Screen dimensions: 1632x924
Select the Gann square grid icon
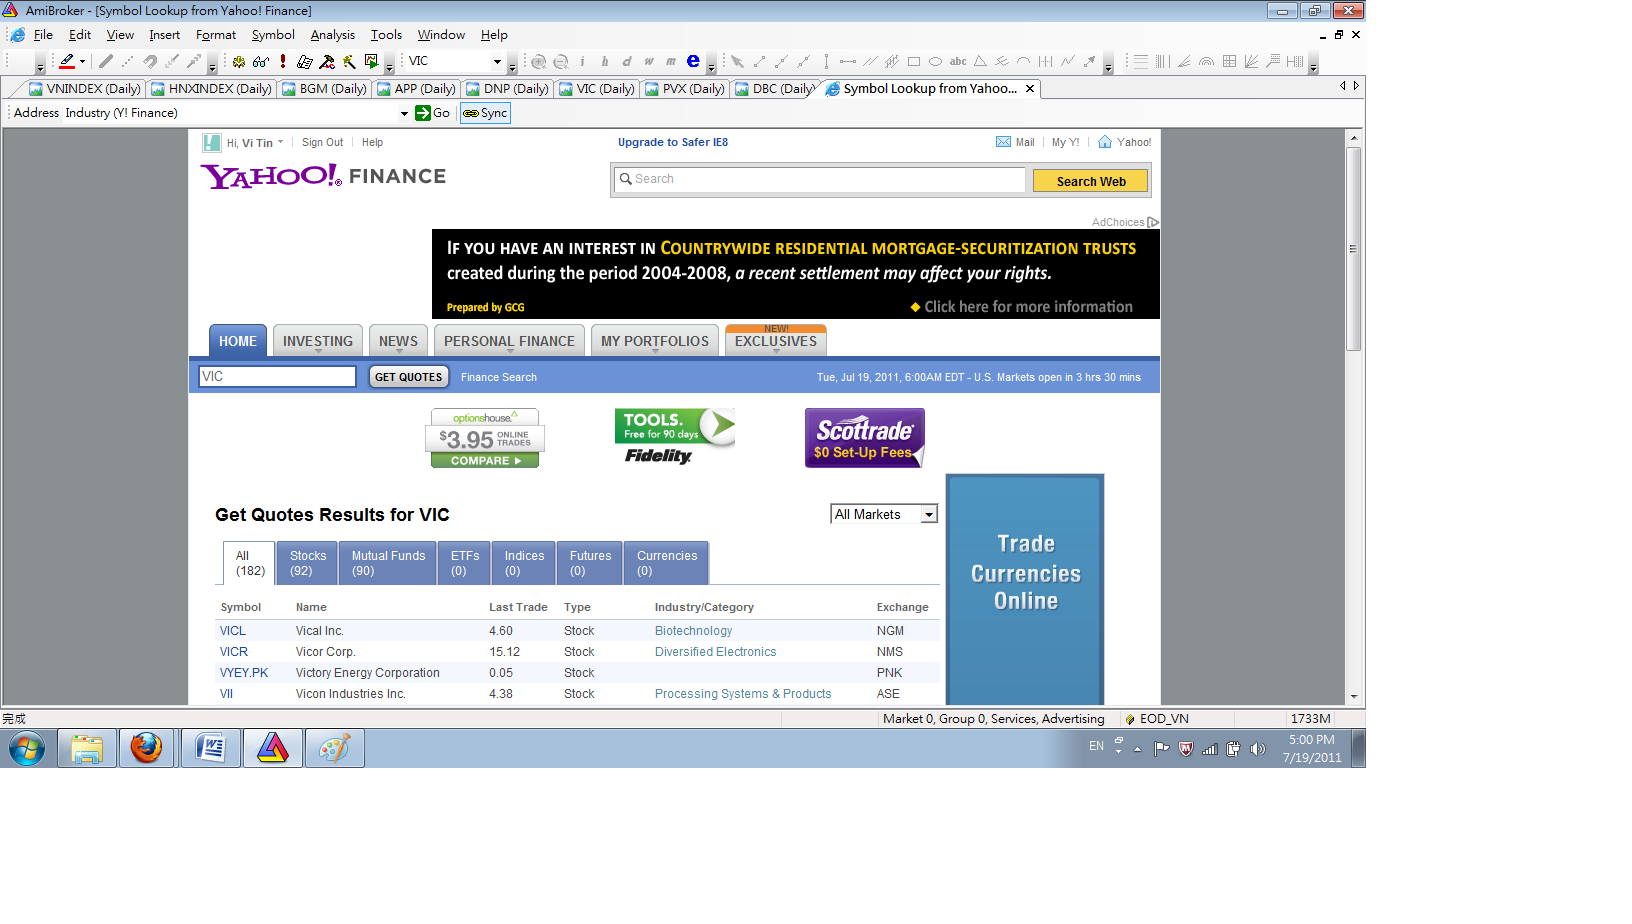[x=1229, y=61]
